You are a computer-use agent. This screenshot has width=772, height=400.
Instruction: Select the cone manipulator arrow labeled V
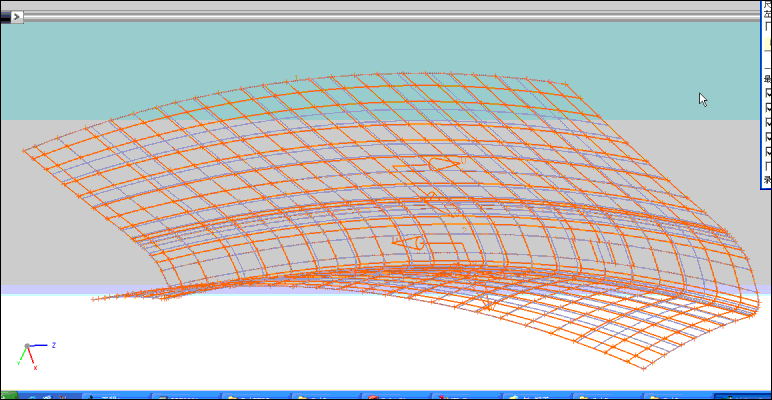pos(408,242)
